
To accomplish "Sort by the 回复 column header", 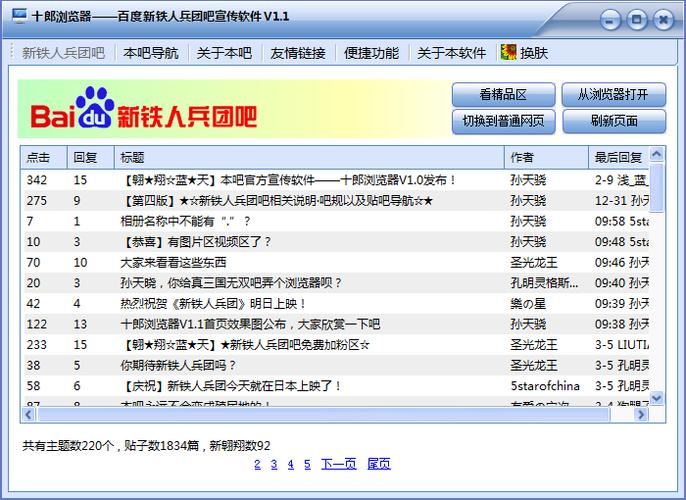I will pos(90,157).
